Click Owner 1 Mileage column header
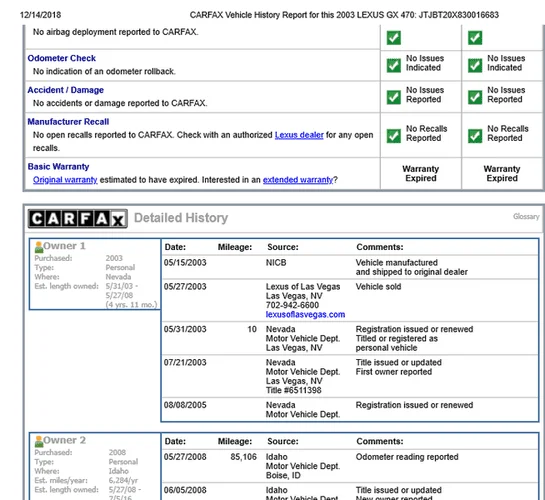Image resolution: width=545 pixels, height=500 pixels. [235, 247]
